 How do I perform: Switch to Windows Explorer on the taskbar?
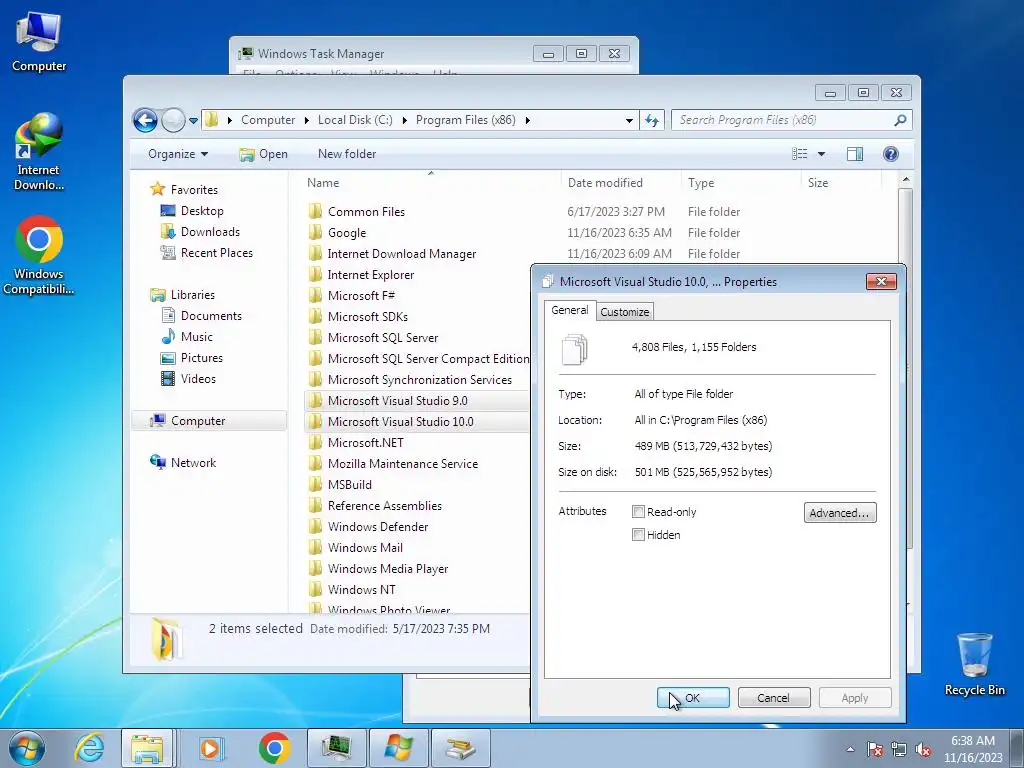(x=147, y=748)
